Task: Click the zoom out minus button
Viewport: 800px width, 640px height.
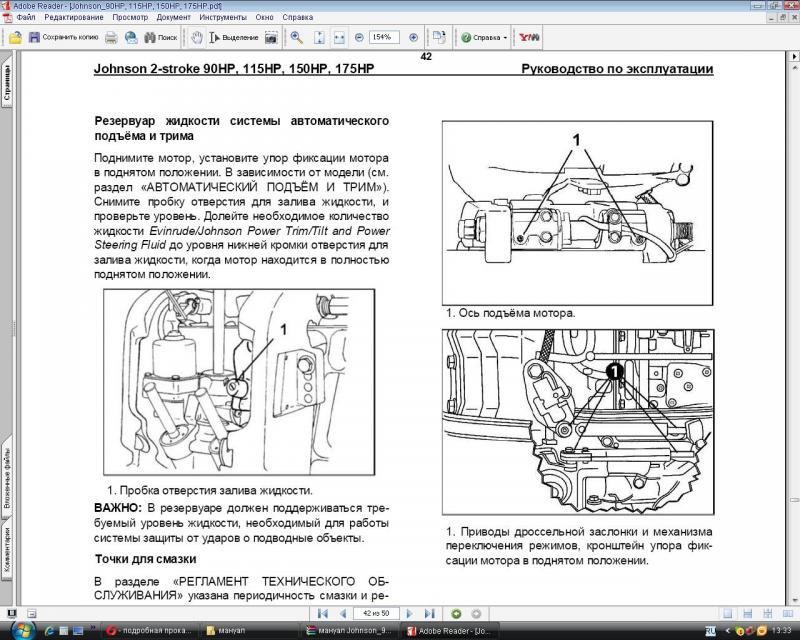Action: coord(360,37)
